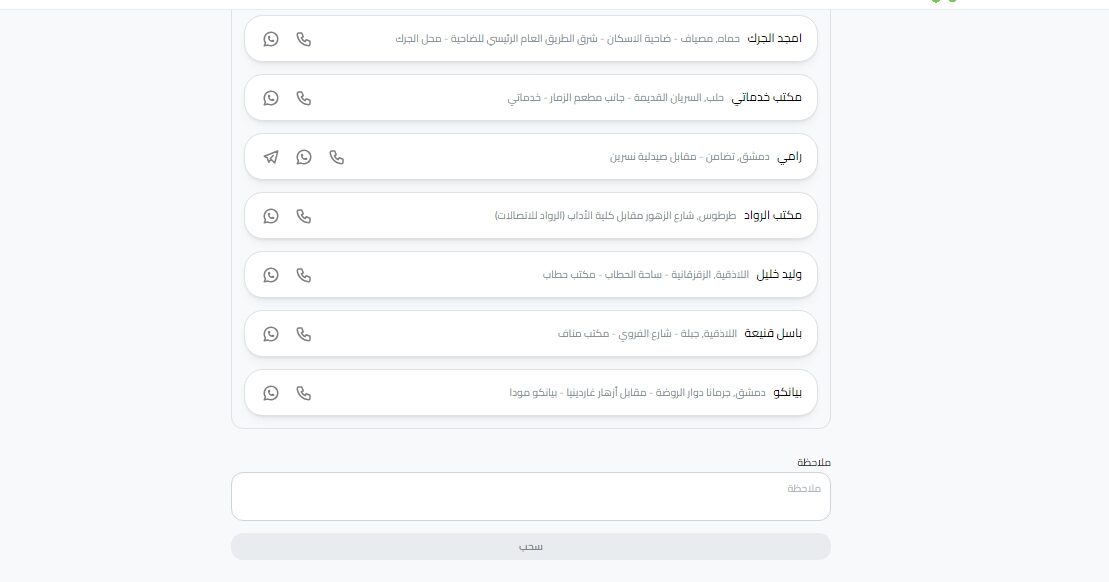
Task: Call باسل قنيعة via the phone icon
Action: (303, 334)
